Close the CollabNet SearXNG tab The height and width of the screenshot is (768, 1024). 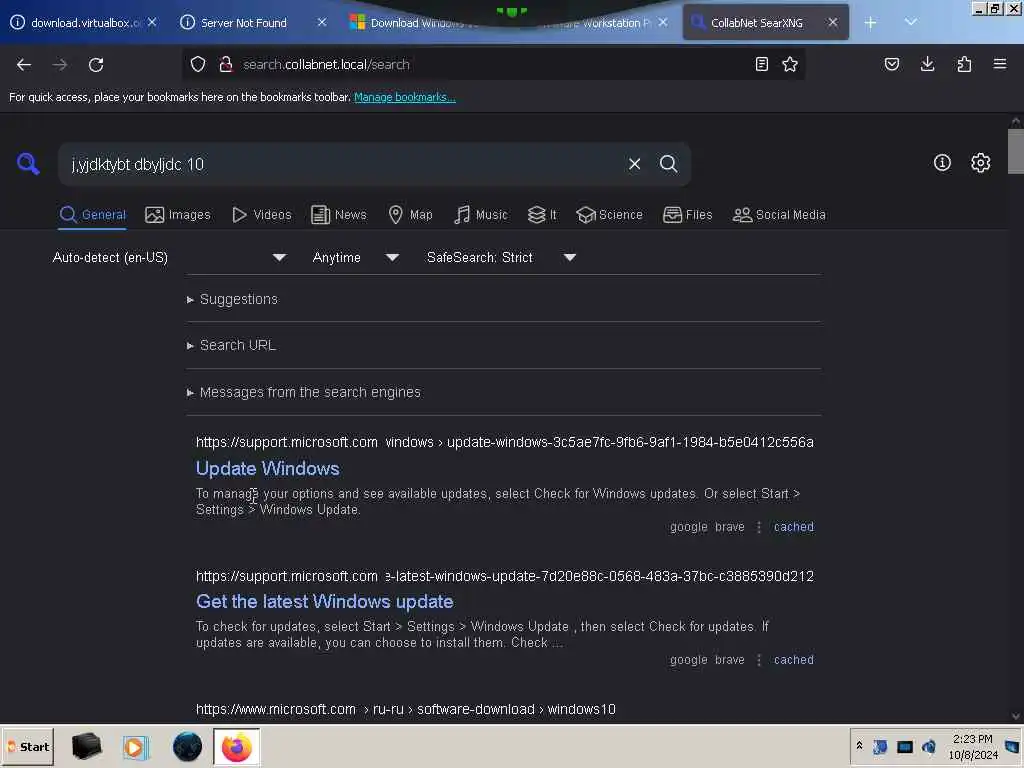tap(833, 22)
